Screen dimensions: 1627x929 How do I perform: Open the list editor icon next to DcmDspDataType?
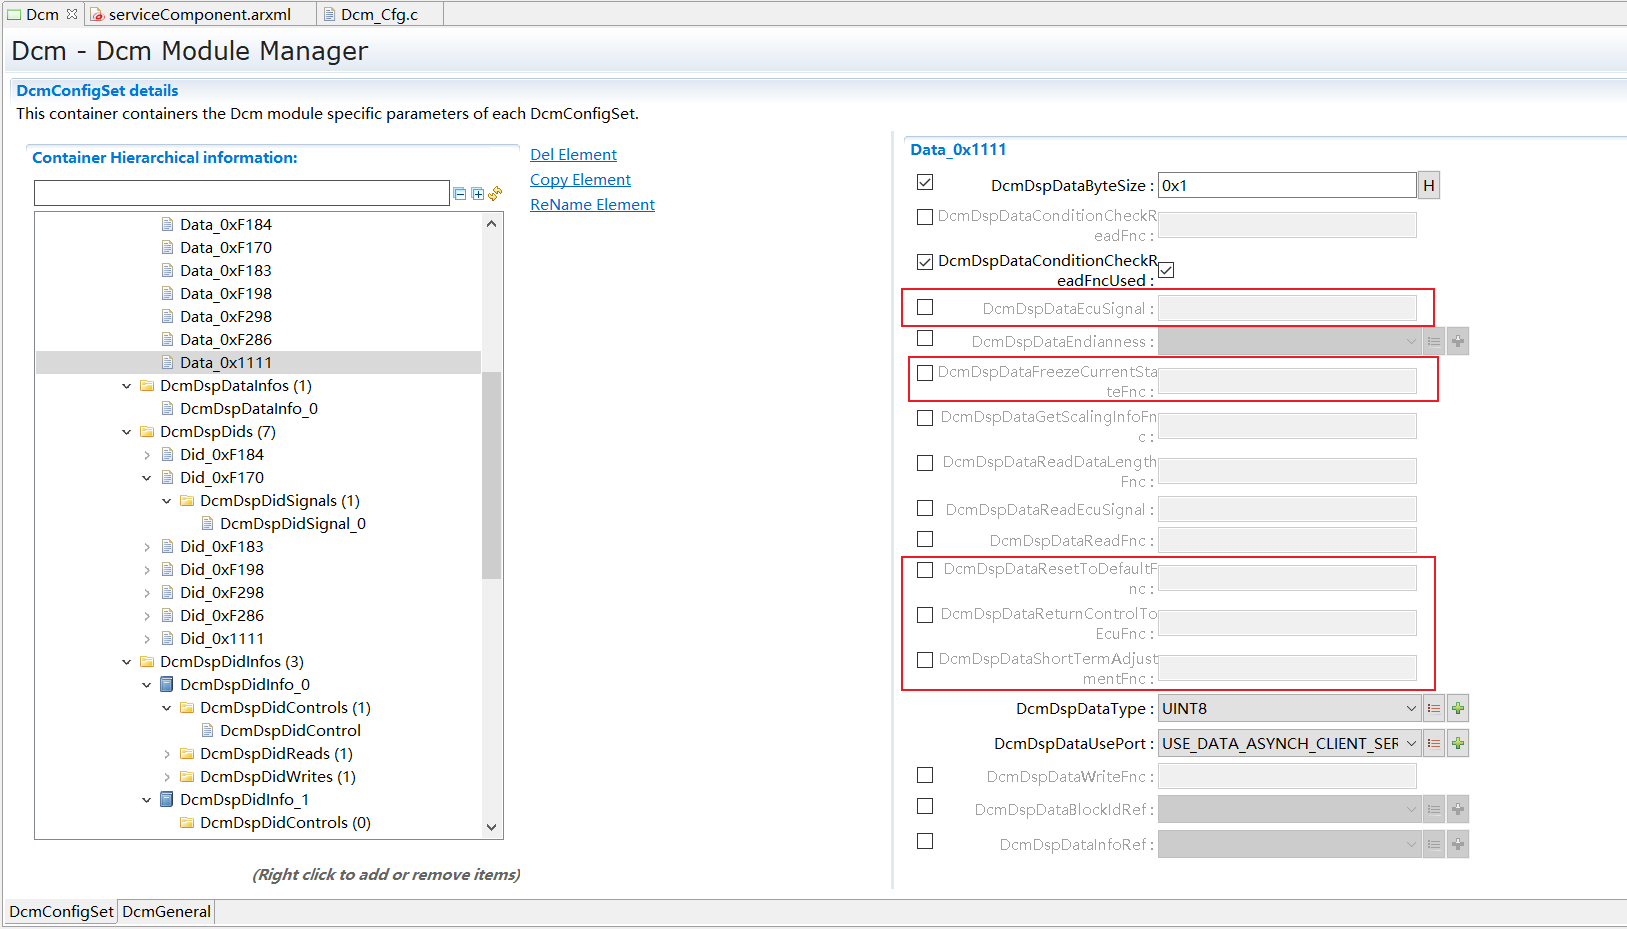pos(1433,707)
